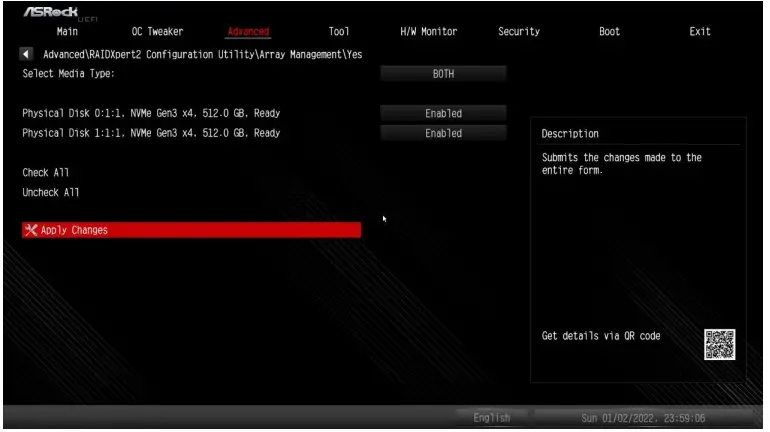This screenshot has width=770, height=432.
Task: Click the Description panel heading
Action: 570,134
